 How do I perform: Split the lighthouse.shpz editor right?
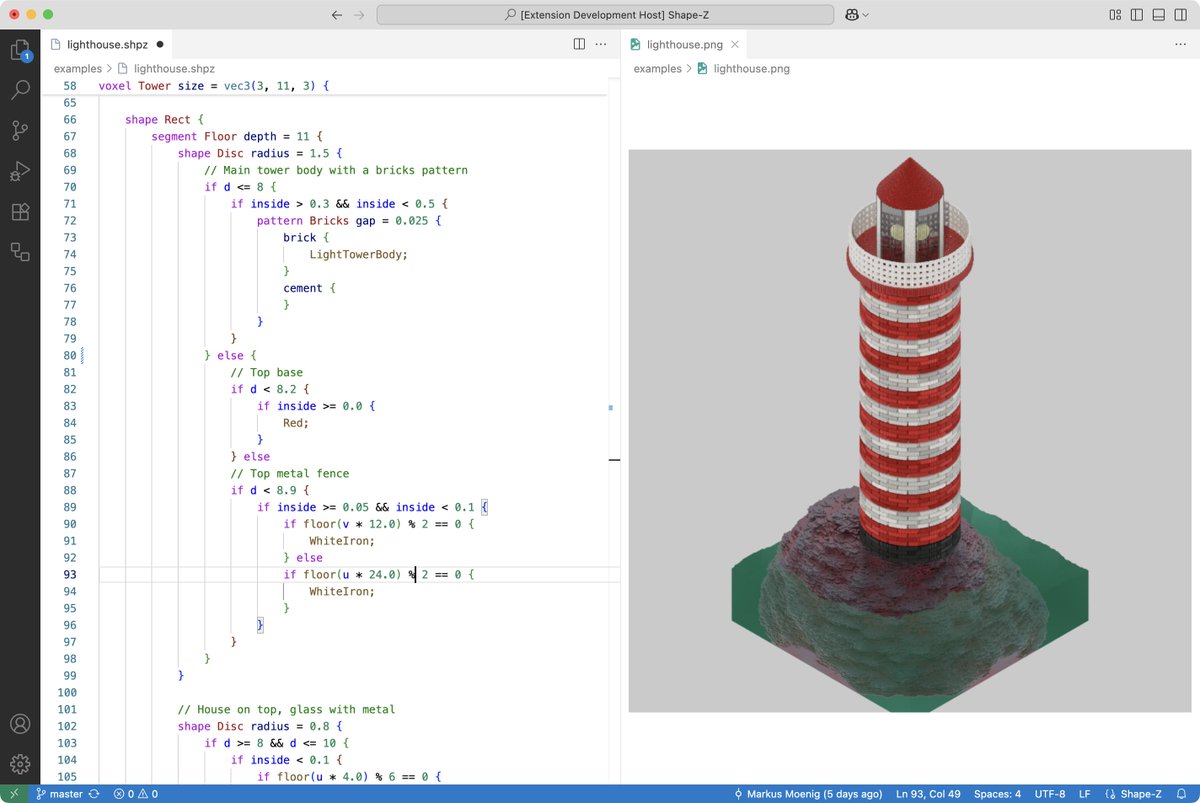click(x=579, y=44)
